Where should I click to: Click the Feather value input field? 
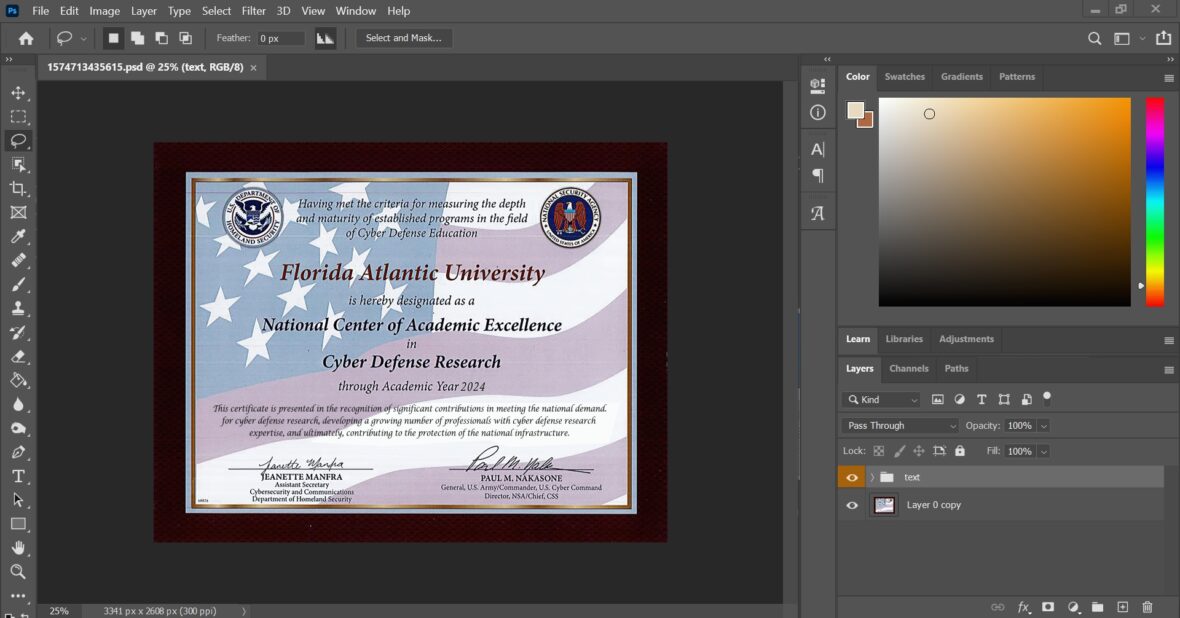click(280, 38)
